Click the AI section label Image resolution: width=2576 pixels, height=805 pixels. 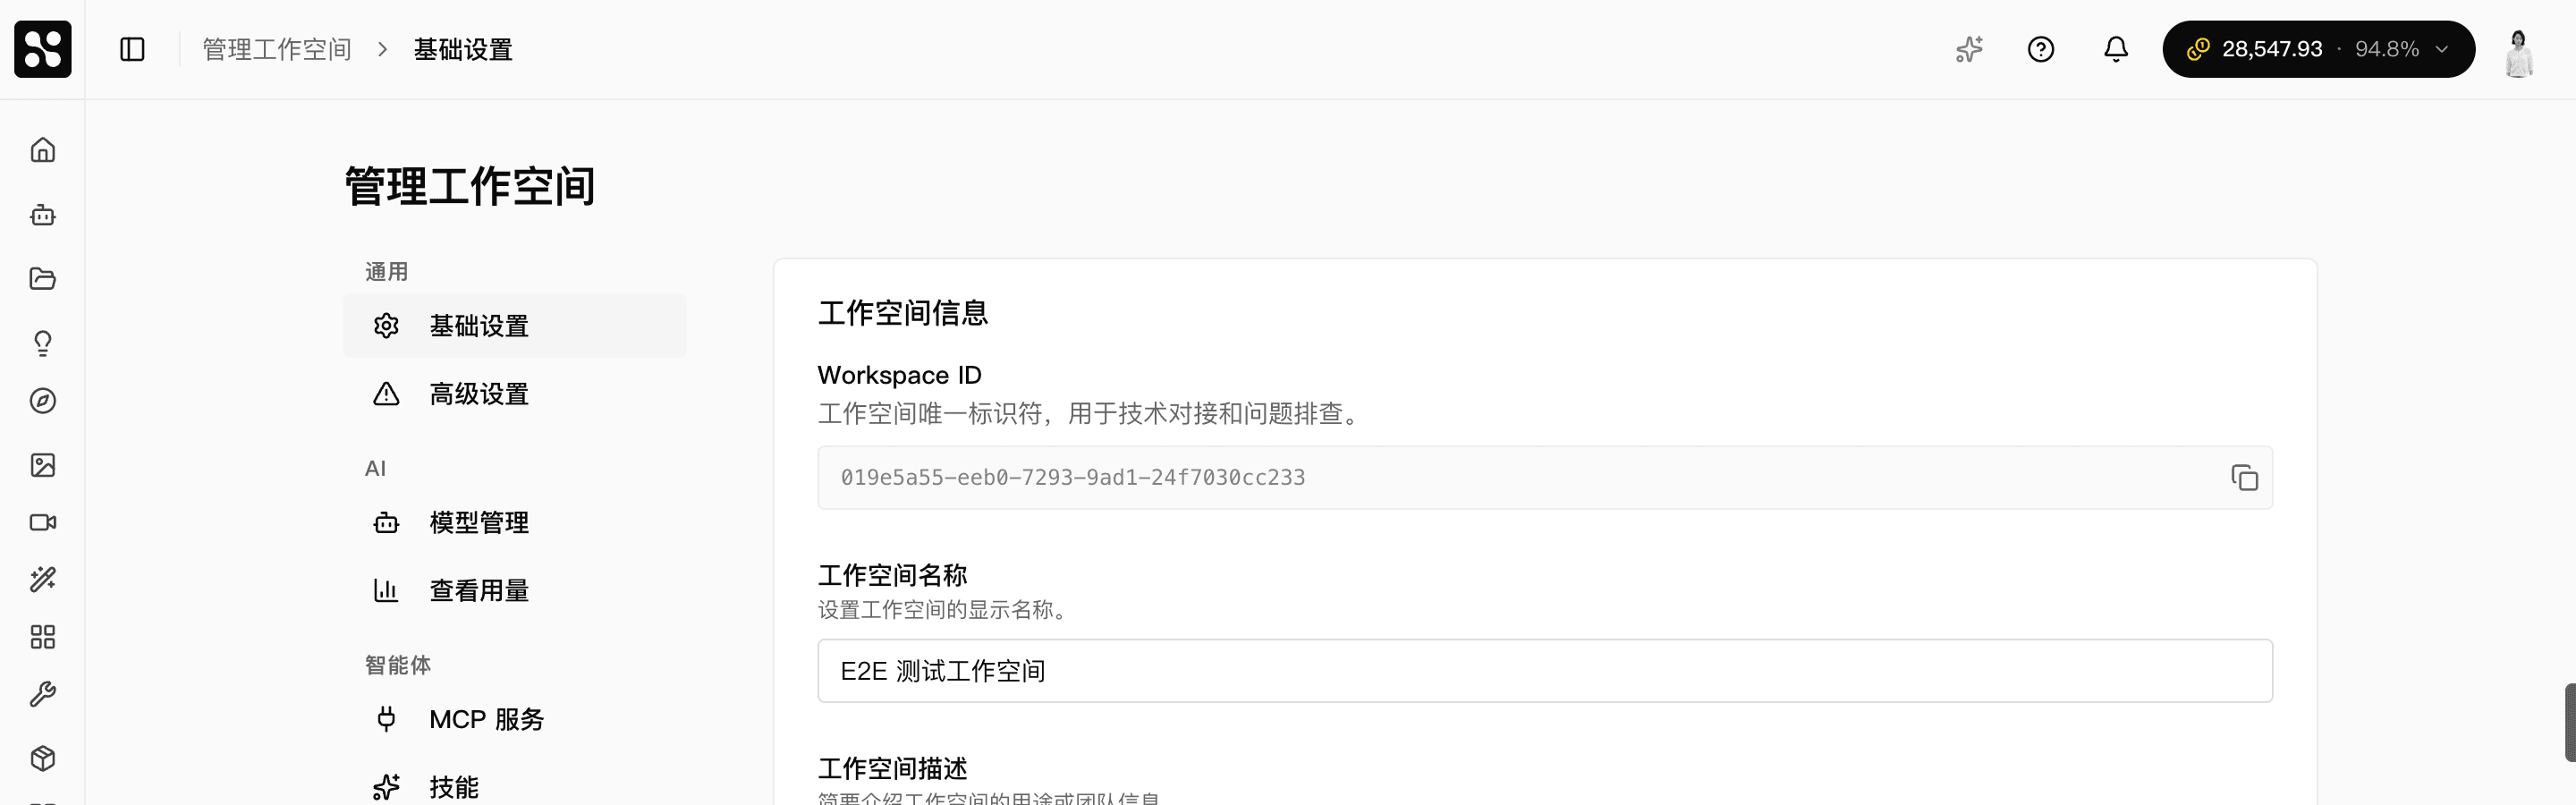[x=375, y=469]
